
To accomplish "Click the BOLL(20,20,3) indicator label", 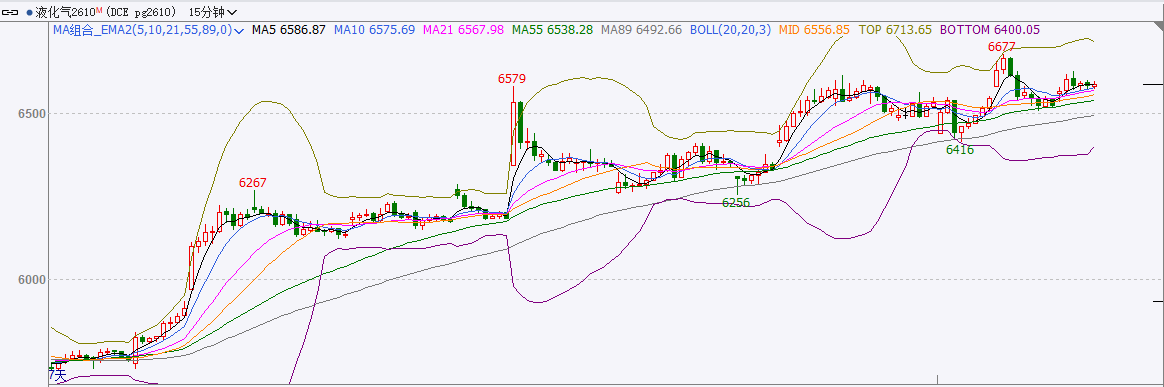I will [730, 30].
